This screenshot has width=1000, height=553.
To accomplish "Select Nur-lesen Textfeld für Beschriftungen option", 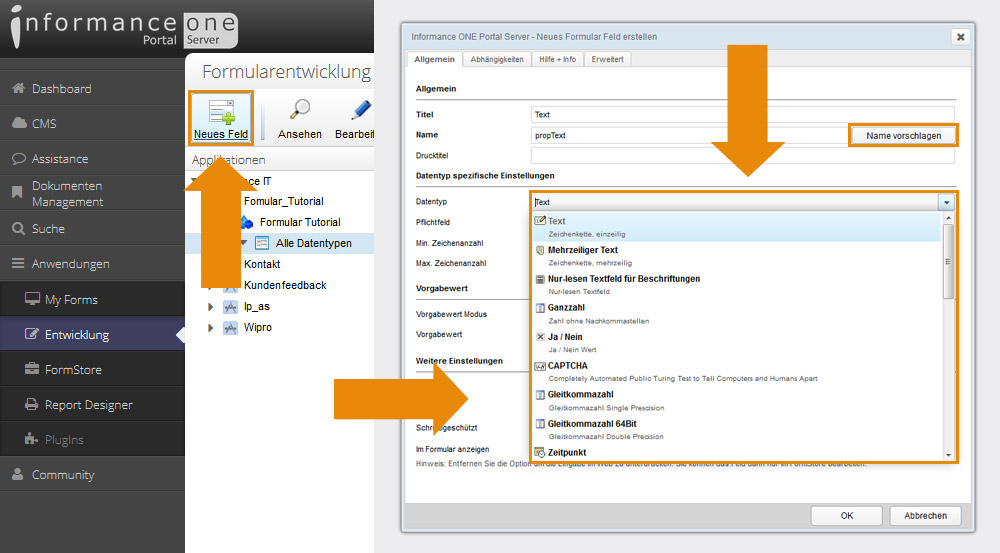I will click(737, 284).
